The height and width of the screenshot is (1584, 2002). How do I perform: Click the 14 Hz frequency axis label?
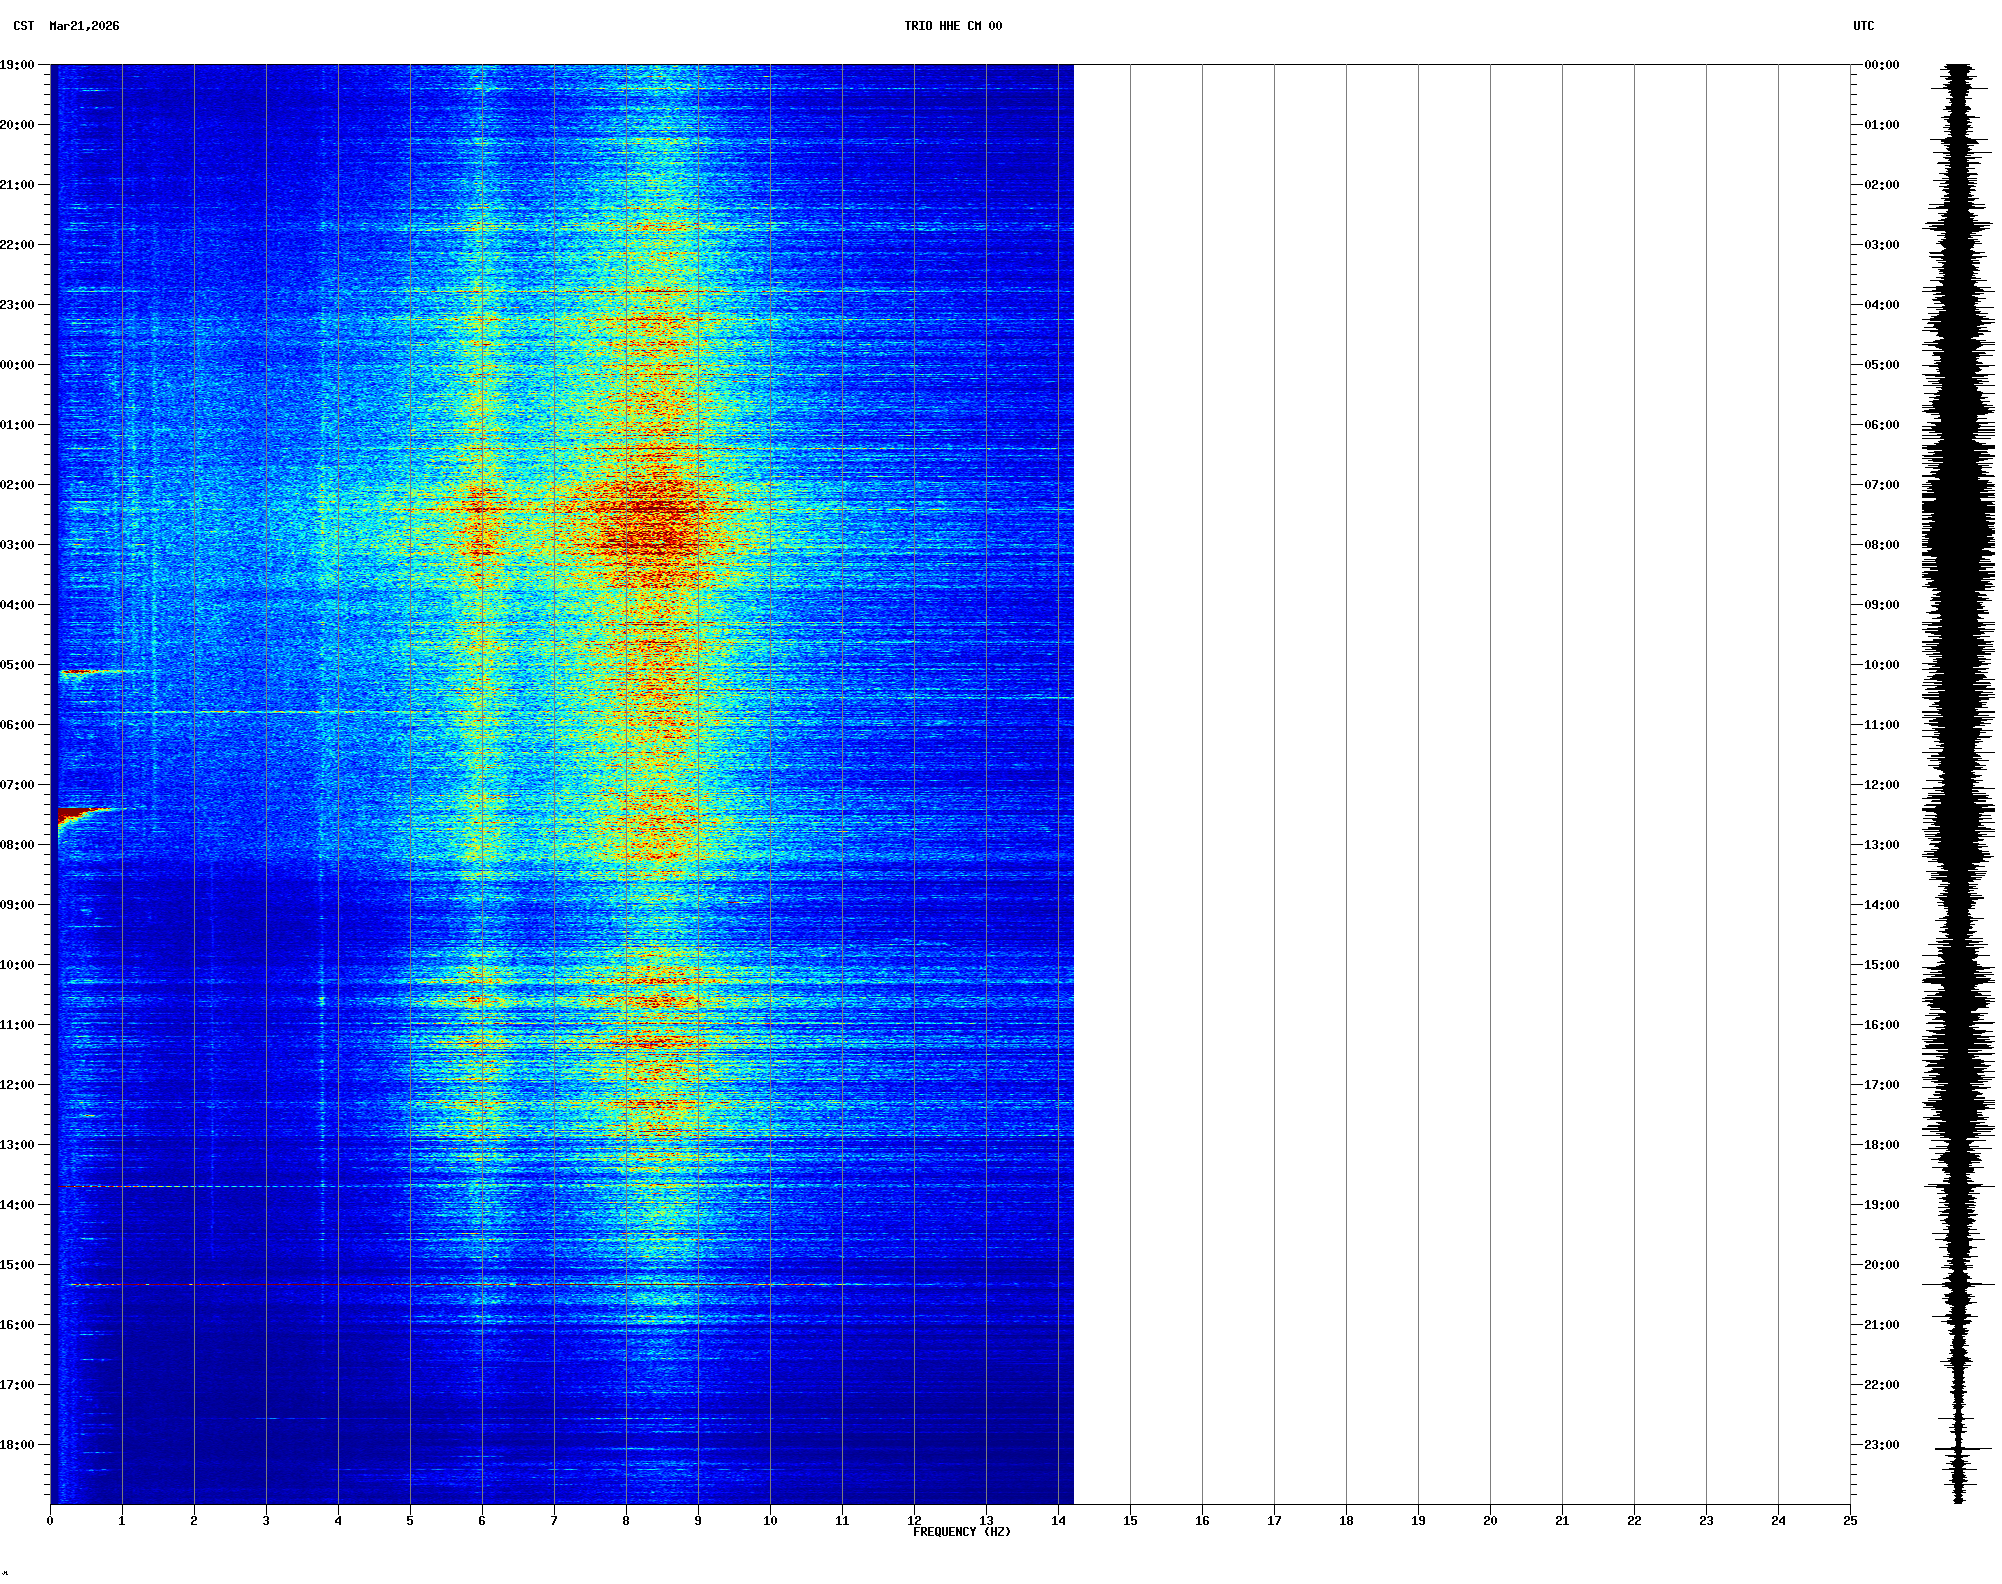click(x=1058, y=1521)
